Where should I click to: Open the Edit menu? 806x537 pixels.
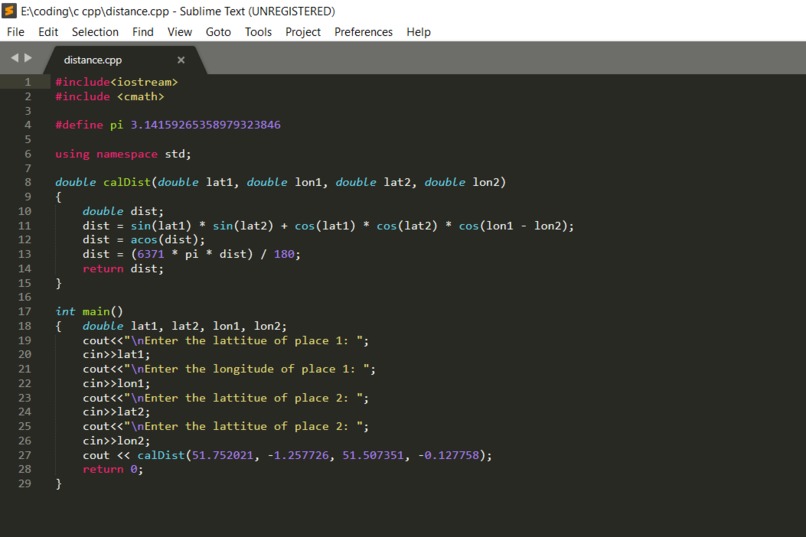pyautogui.click(x=48, y=32)
